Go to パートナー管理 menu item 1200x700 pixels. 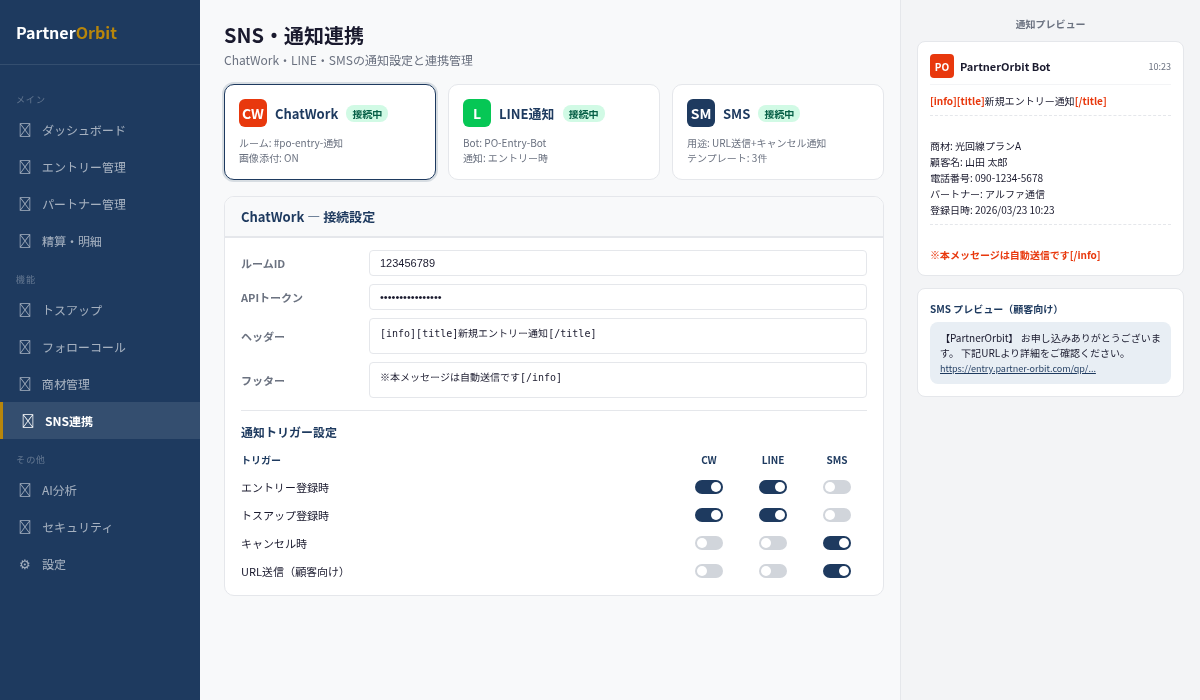[84, 204]
